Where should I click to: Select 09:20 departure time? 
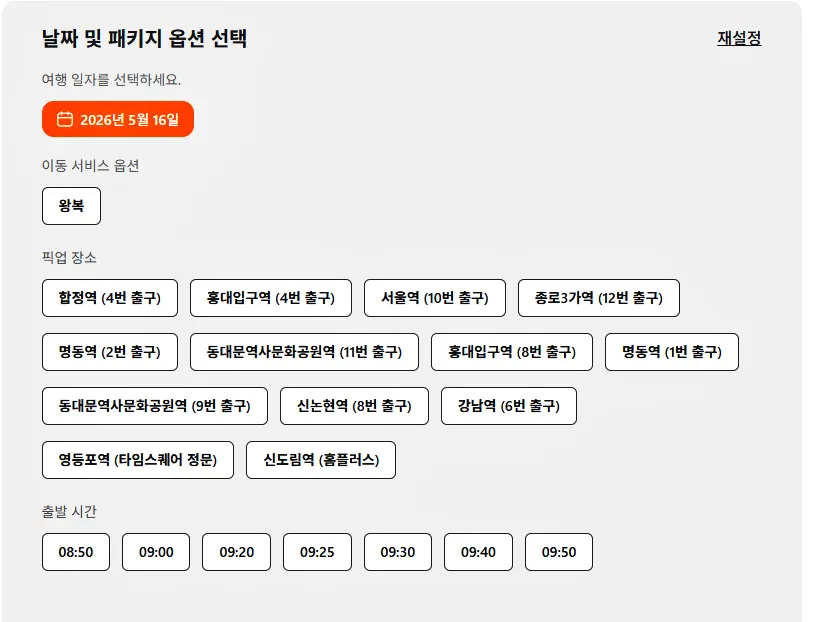point(237,552)
